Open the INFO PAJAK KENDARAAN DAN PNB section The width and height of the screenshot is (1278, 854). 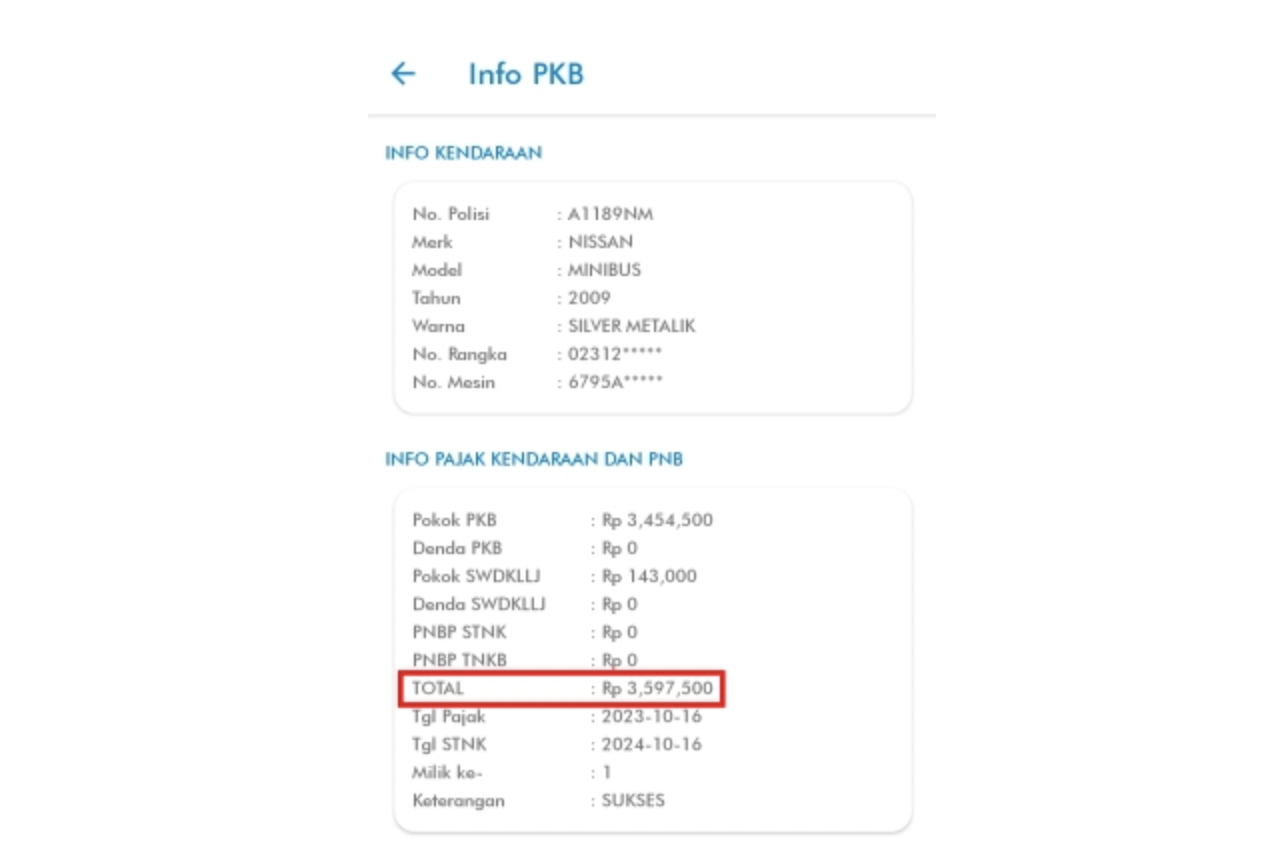pyautogui.click(x=535, y=458)
